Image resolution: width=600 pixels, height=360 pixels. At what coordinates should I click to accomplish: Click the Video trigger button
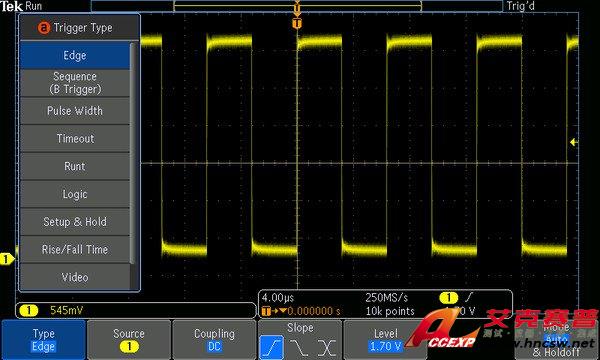75,277
